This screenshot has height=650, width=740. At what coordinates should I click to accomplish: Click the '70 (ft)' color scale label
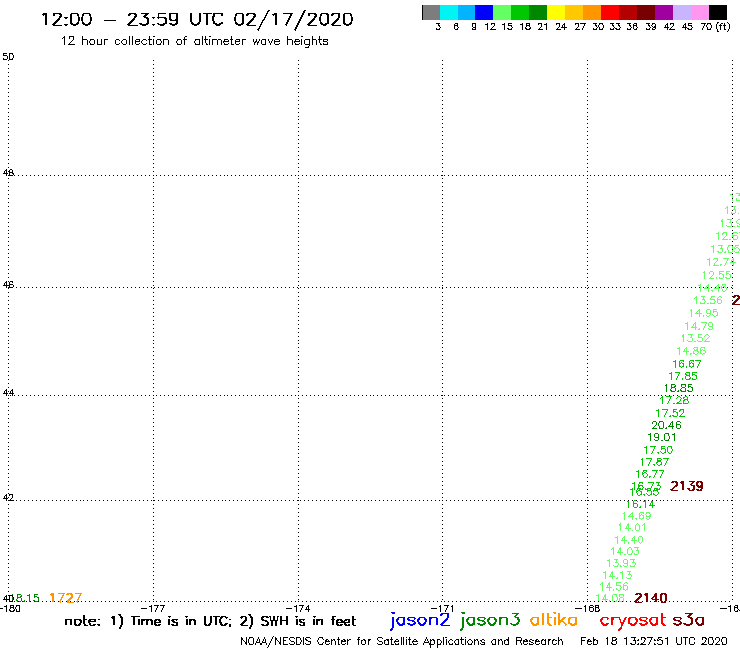[715, 27]
